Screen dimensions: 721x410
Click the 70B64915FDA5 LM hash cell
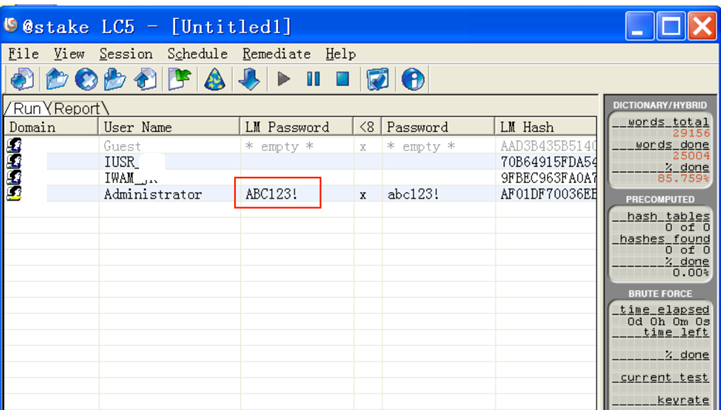[x=548, y=162]
